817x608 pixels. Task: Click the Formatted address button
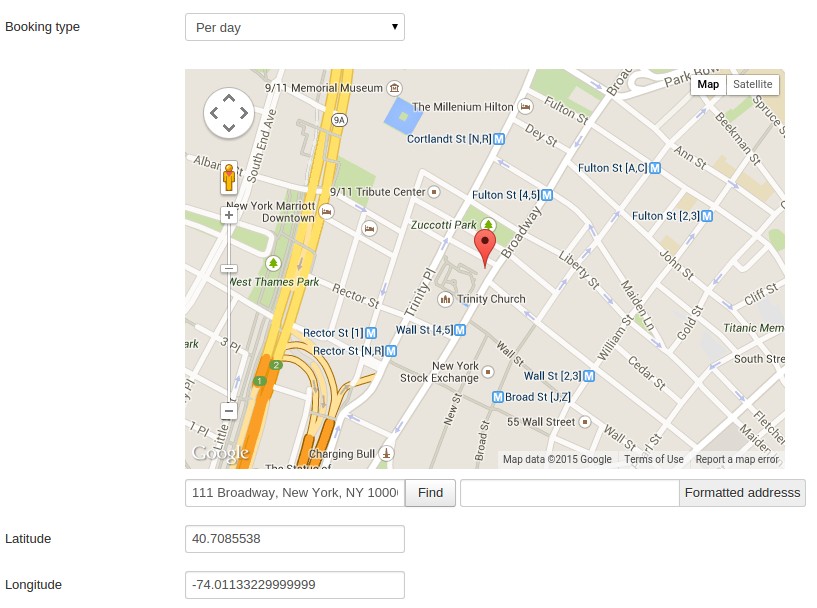click(742, 493)
